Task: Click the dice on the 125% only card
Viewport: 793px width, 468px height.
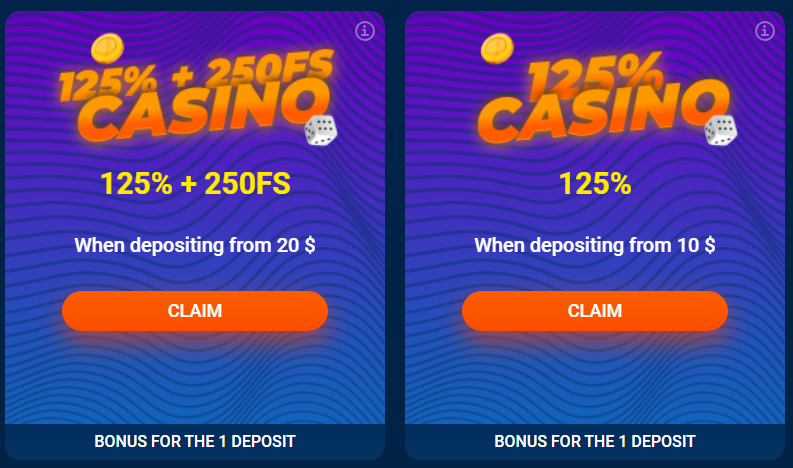Action: 720,130
